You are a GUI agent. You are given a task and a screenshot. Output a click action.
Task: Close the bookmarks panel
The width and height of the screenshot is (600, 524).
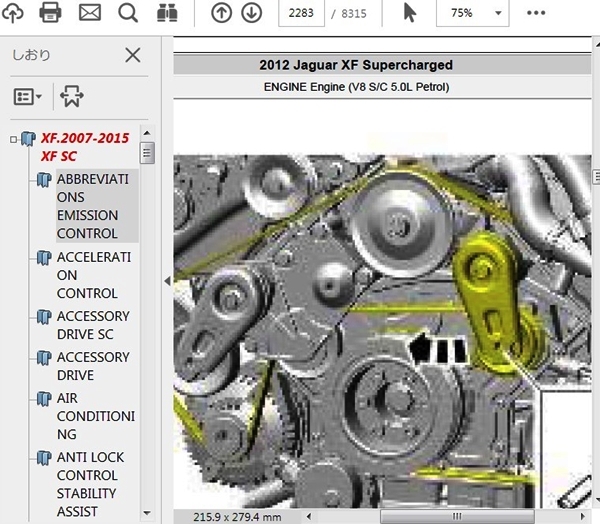pyautogui.click(x=132, y=55)
